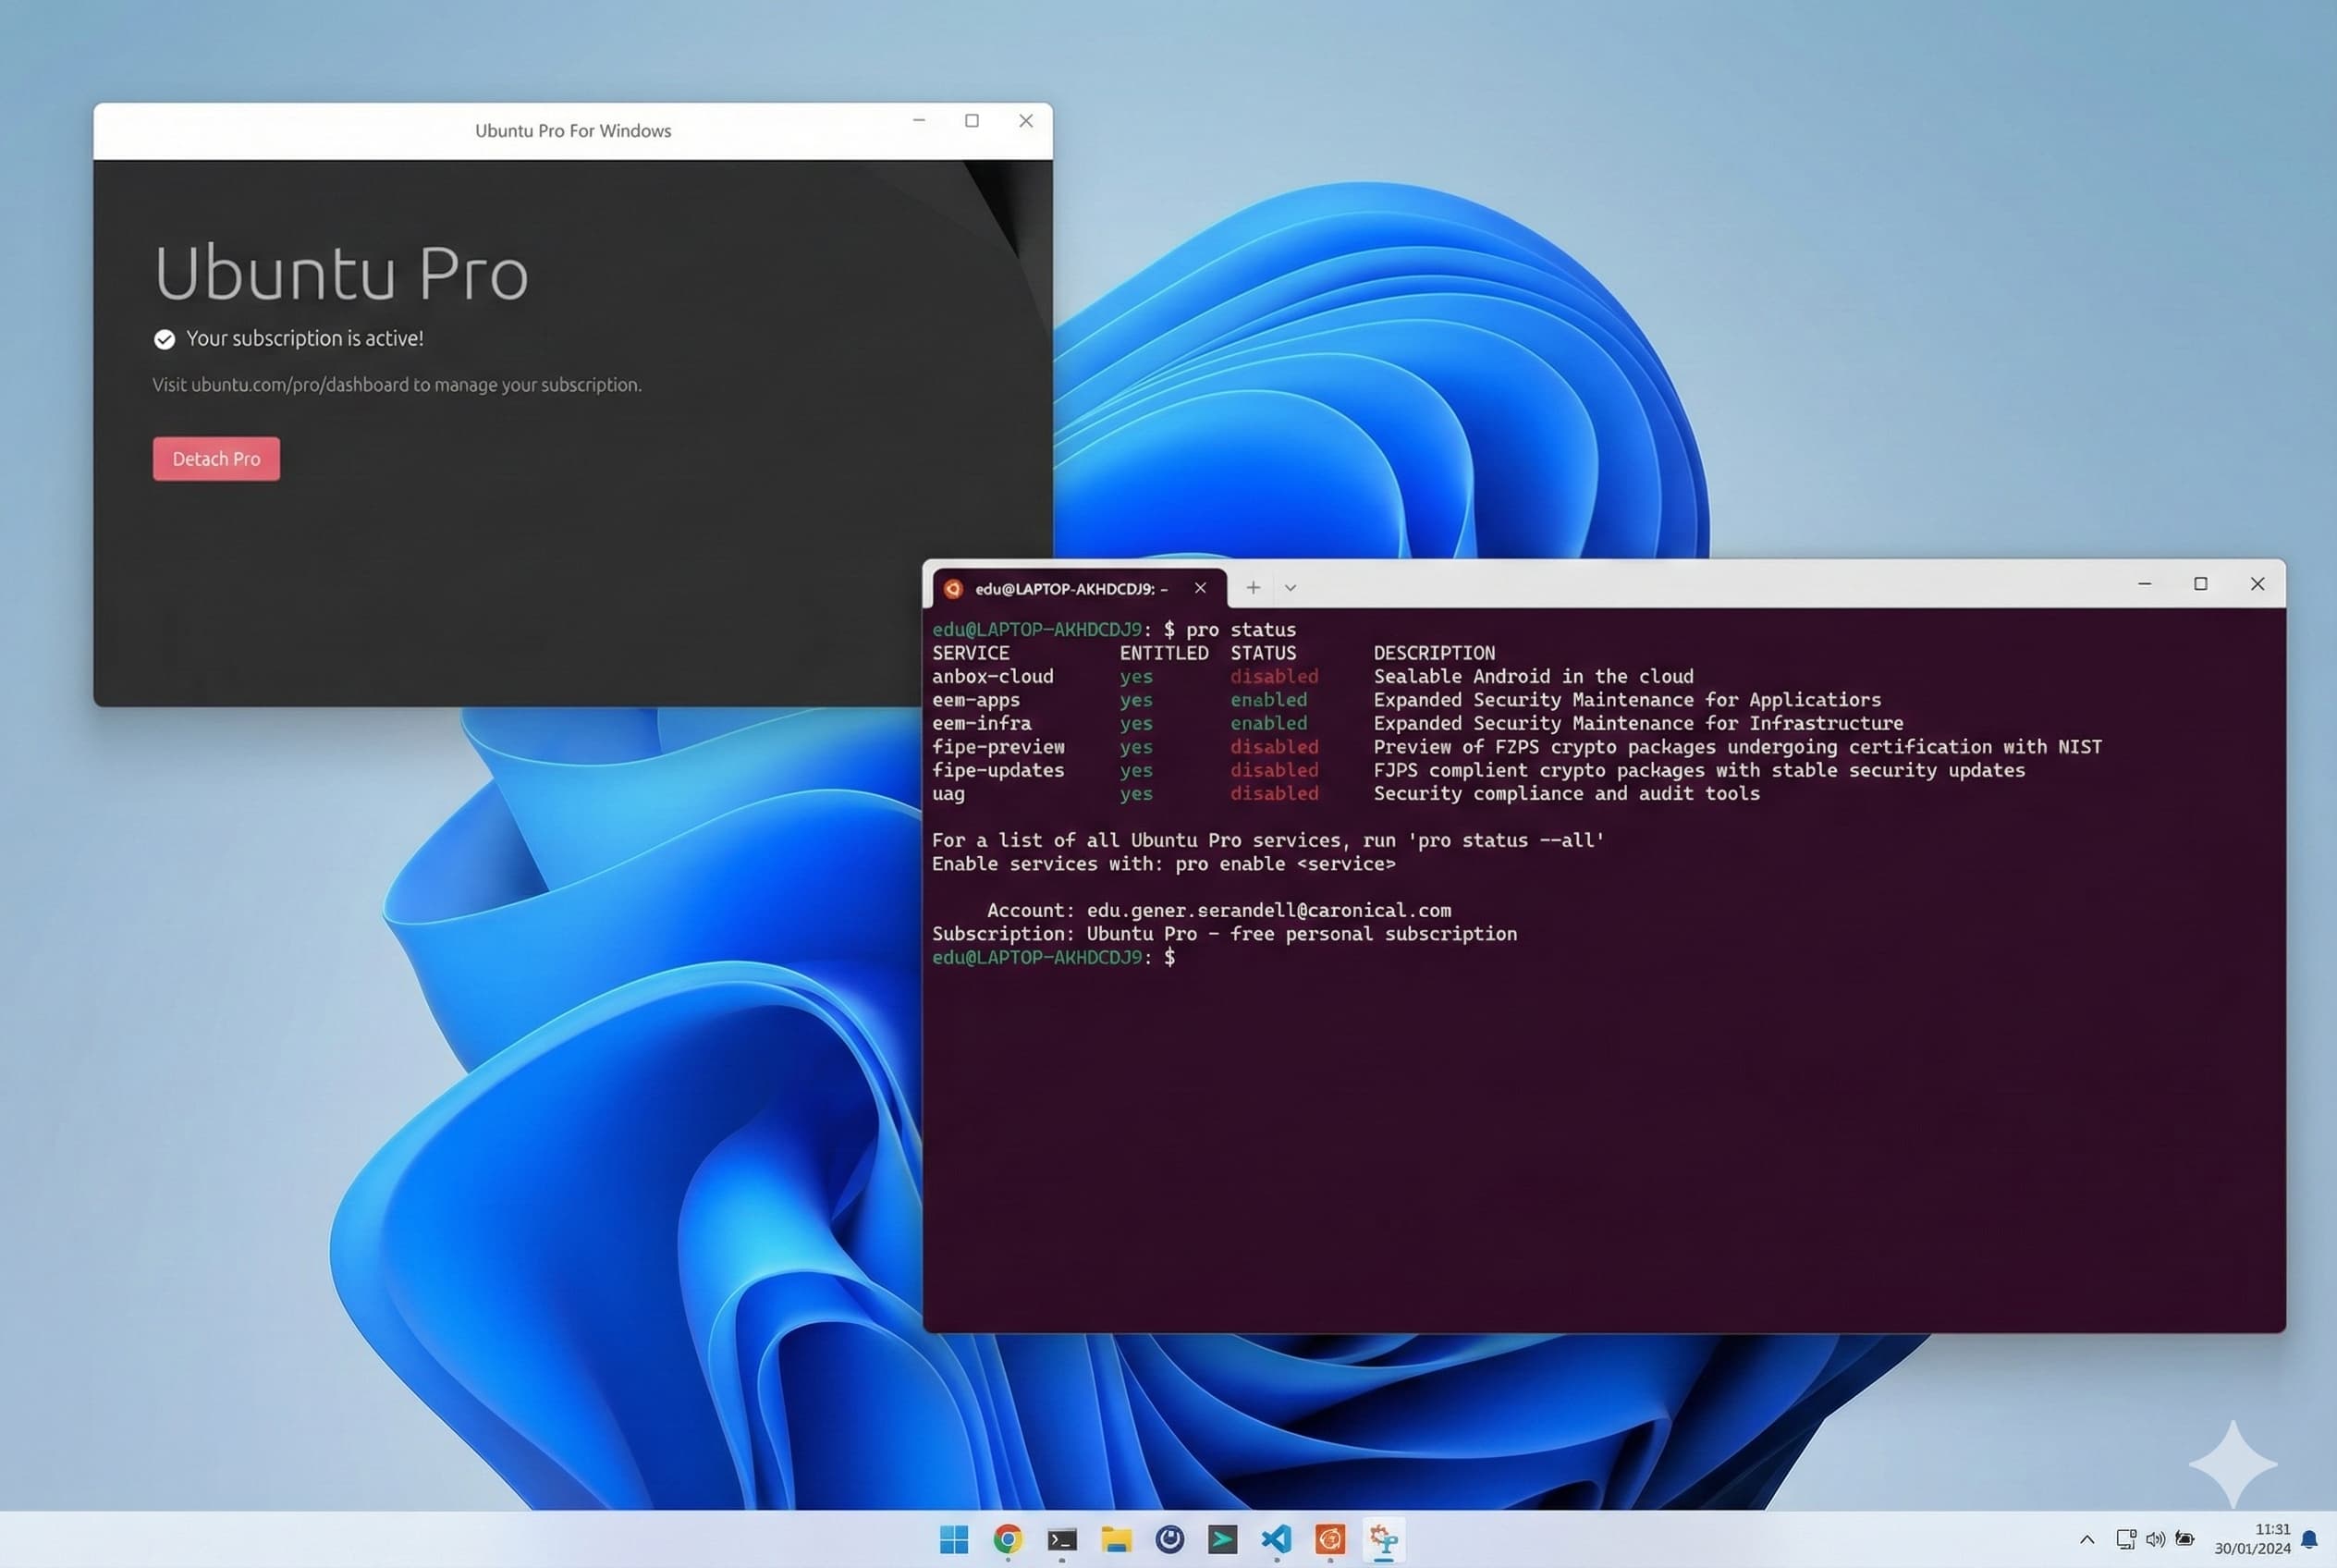
Task: Open notifications bell icon
Action: (2309, 1540)
